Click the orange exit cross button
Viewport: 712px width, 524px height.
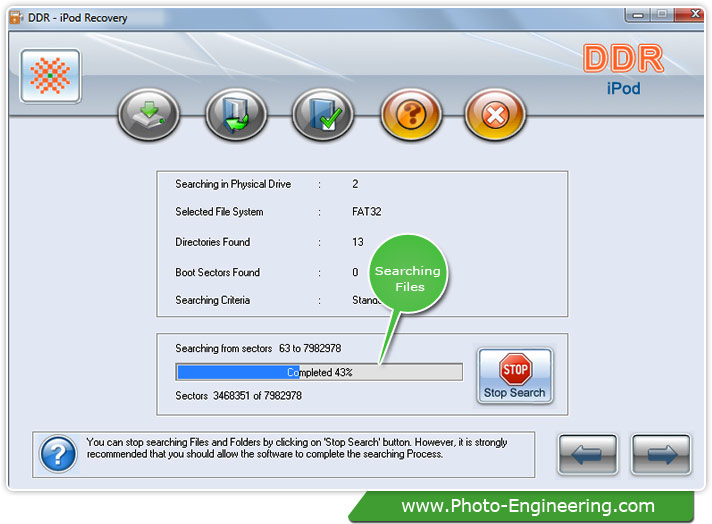(x=495, y=114)
